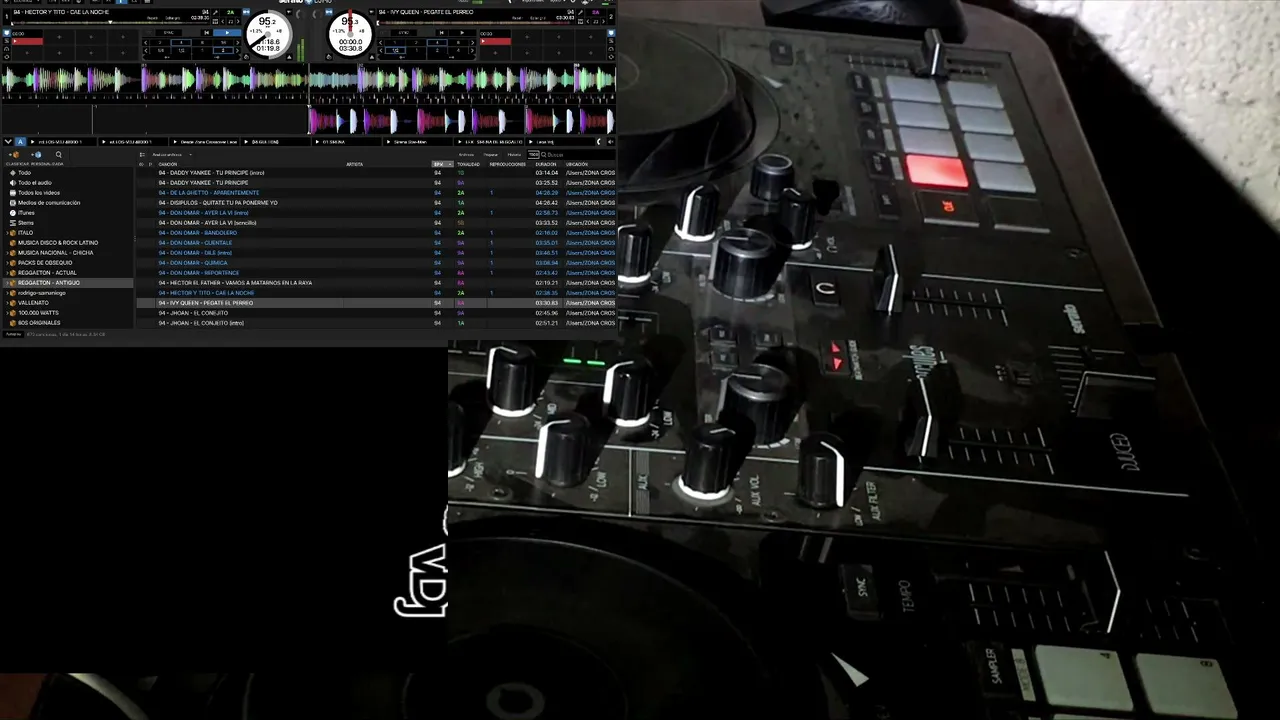Select track DON OMAR - CUENTALE
The width and height of the screenshot is (1280, 720).
pyautogui.click(x=376, y=243)
